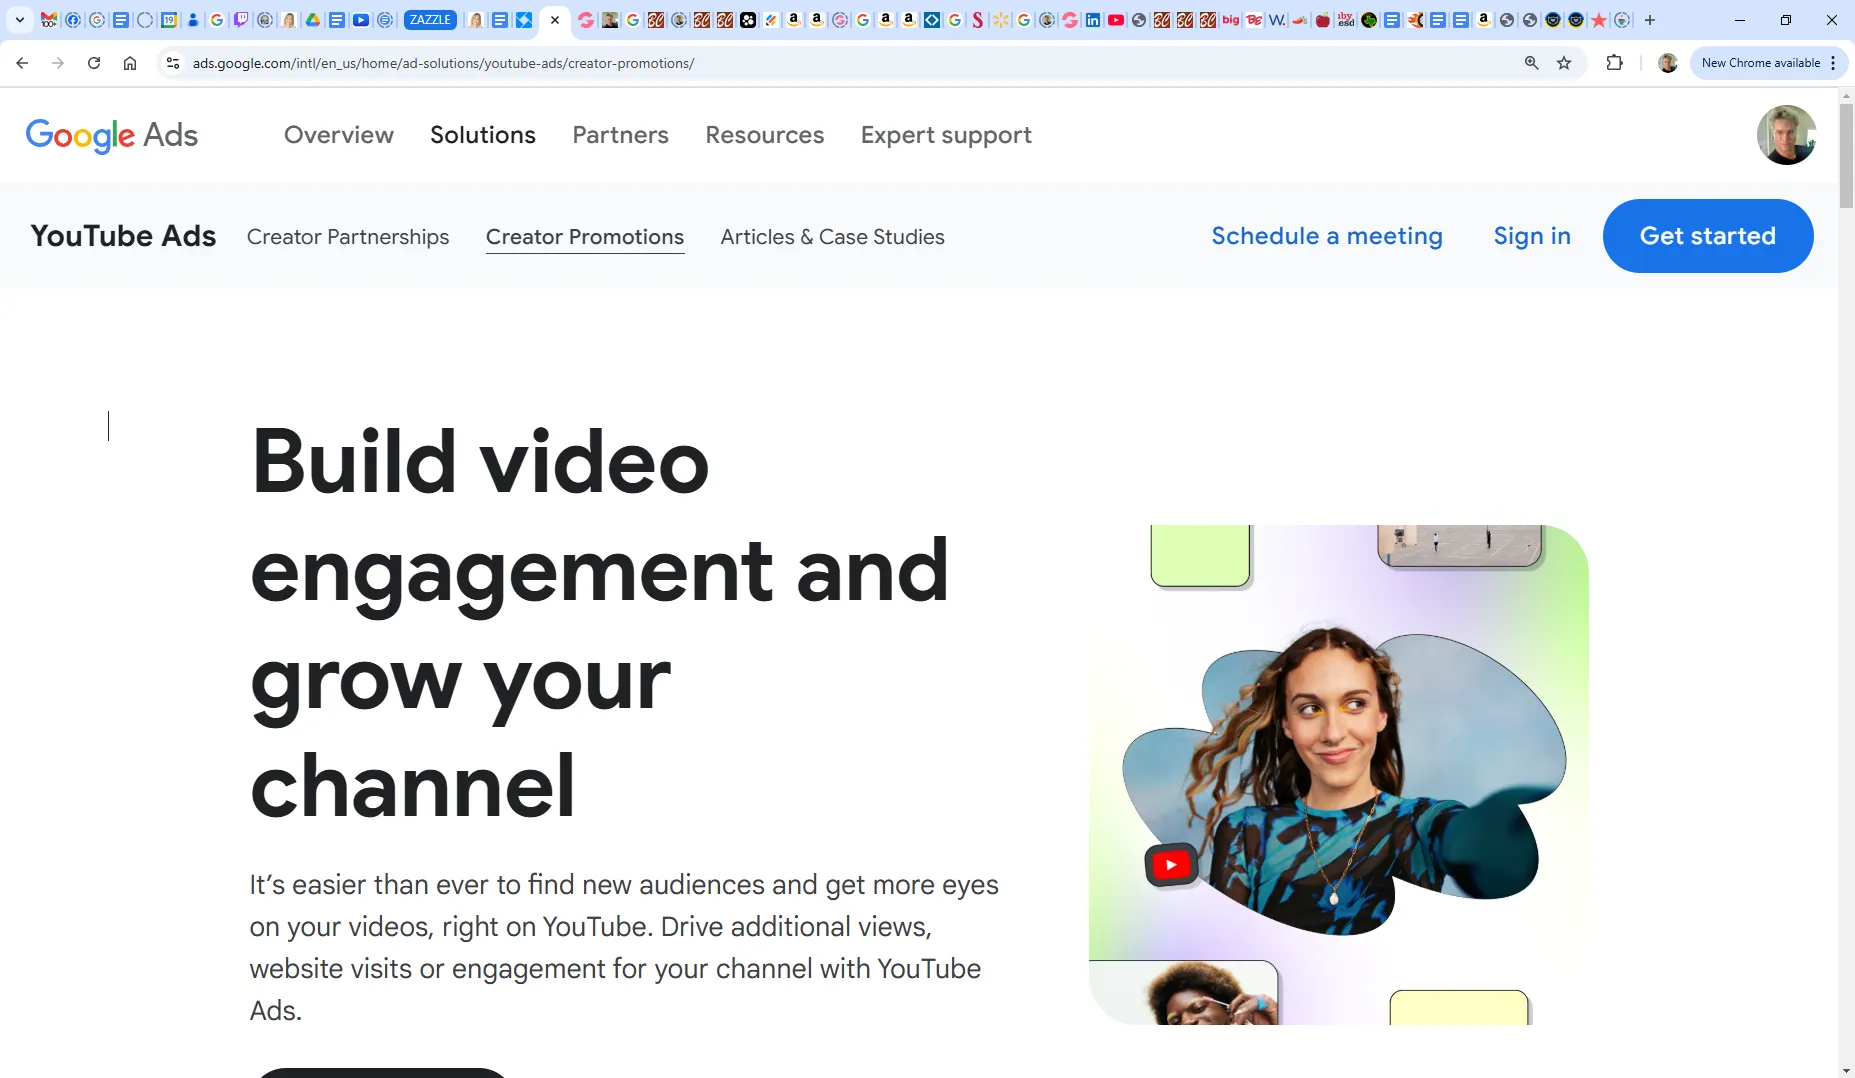Switch to the ZAZZLE tab
Viewport: 1855px width, 1078px height.
[x=431, y=20]
